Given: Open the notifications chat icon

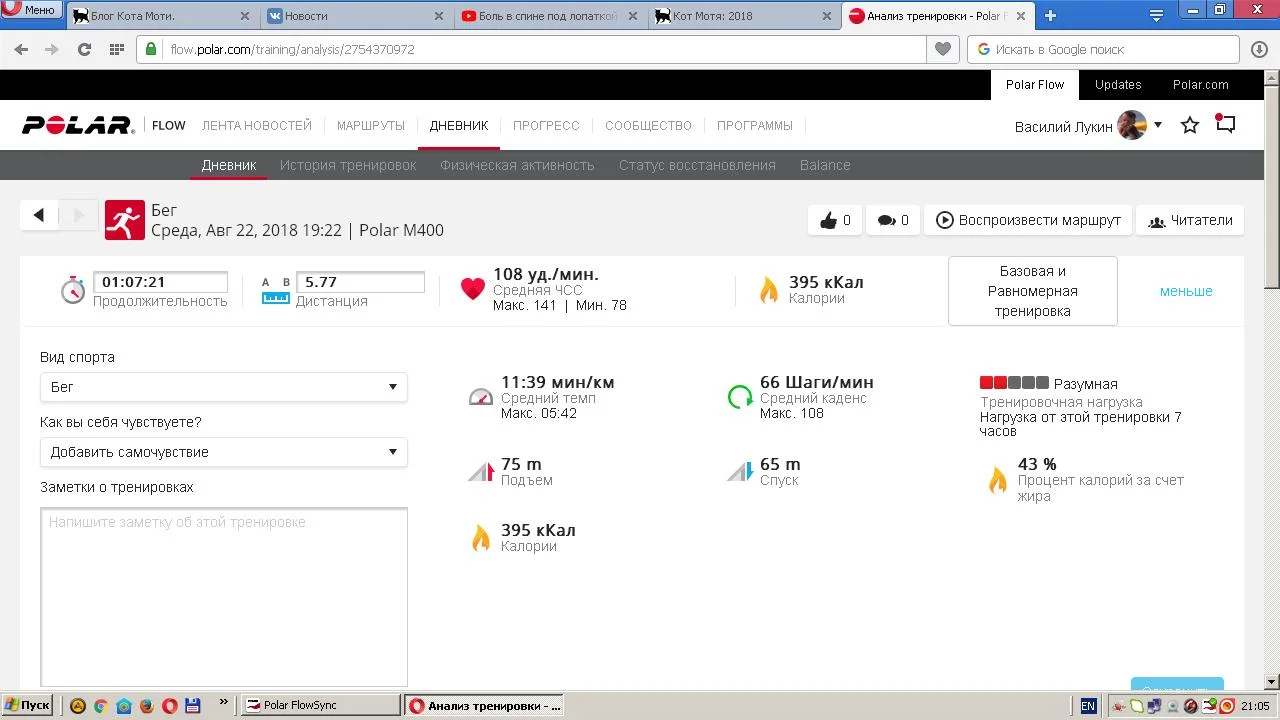Looking at the screenshot, I should click(1225, 125).
